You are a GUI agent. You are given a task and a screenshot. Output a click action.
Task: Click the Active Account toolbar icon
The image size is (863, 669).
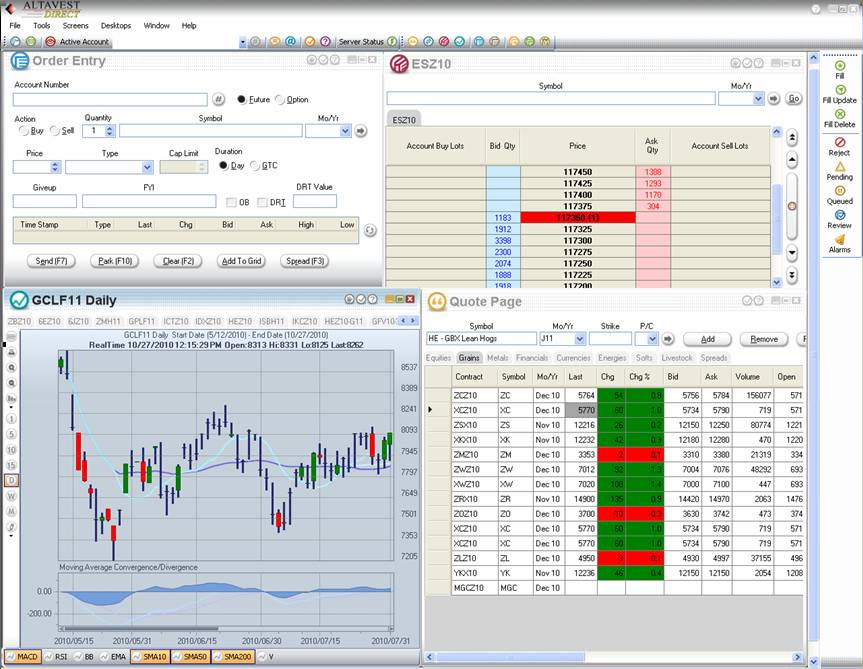point(50,41)
